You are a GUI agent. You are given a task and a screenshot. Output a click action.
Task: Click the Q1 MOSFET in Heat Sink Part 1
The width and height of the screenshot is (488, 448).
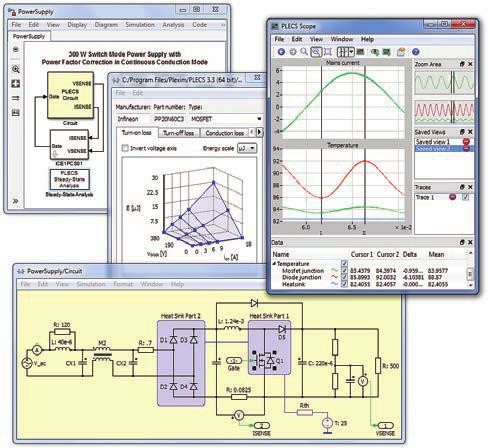pos(265,361)
